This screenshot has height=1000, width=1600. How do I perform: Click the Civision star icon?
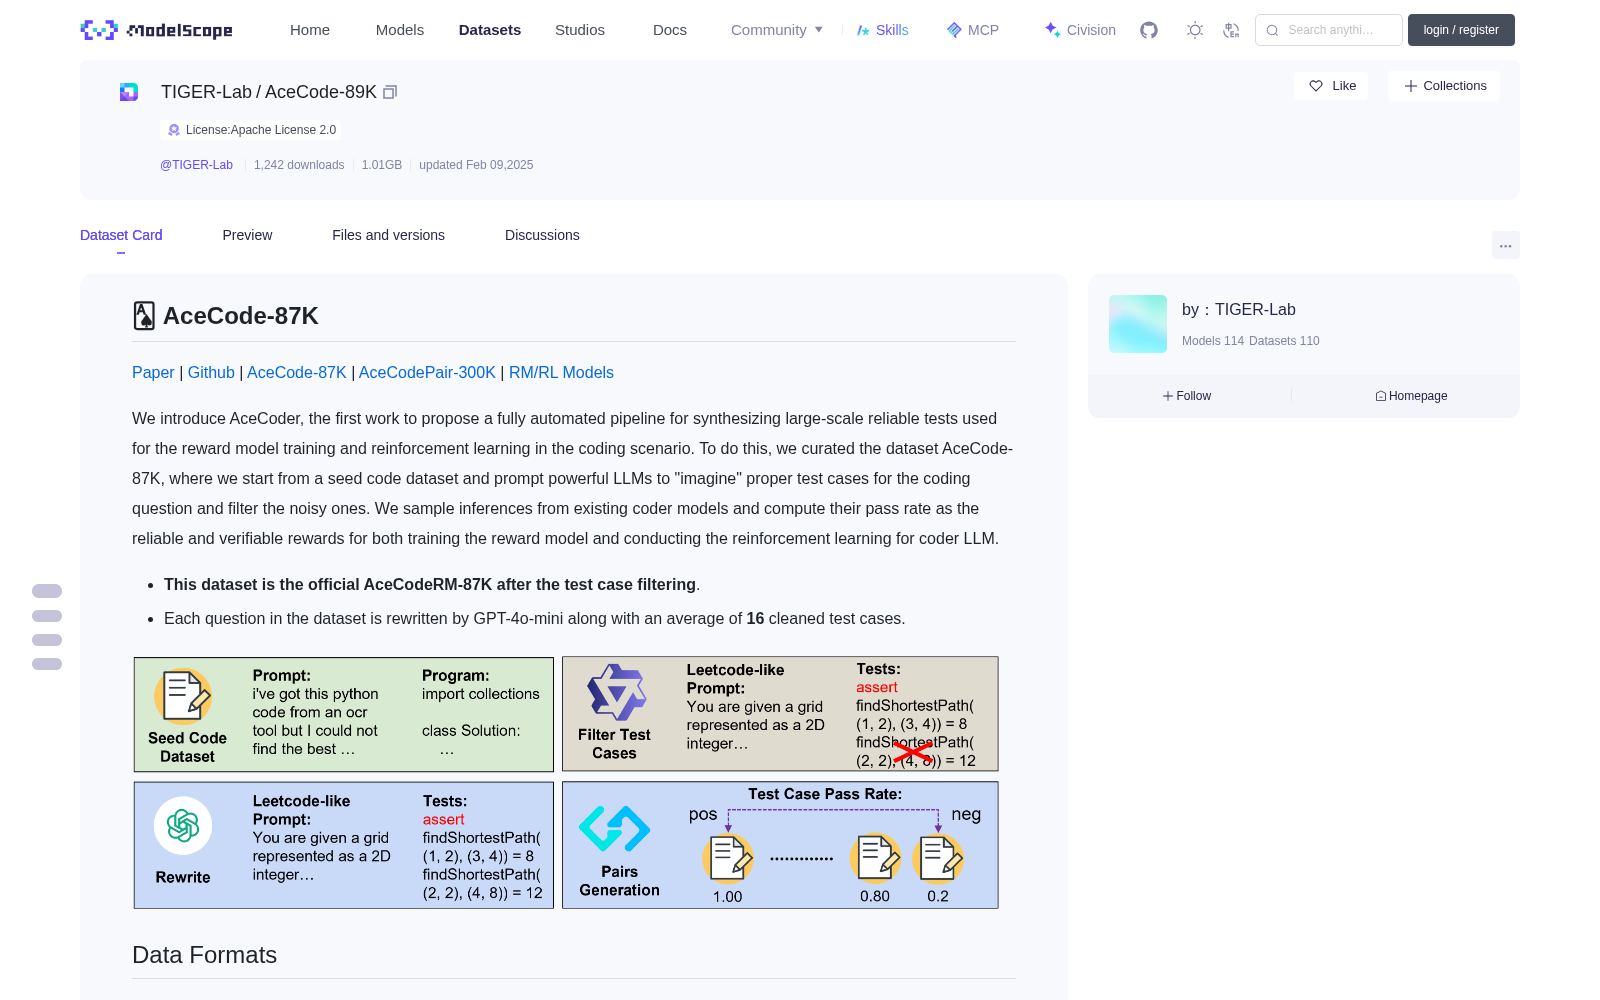click(x=1052, y=30)
